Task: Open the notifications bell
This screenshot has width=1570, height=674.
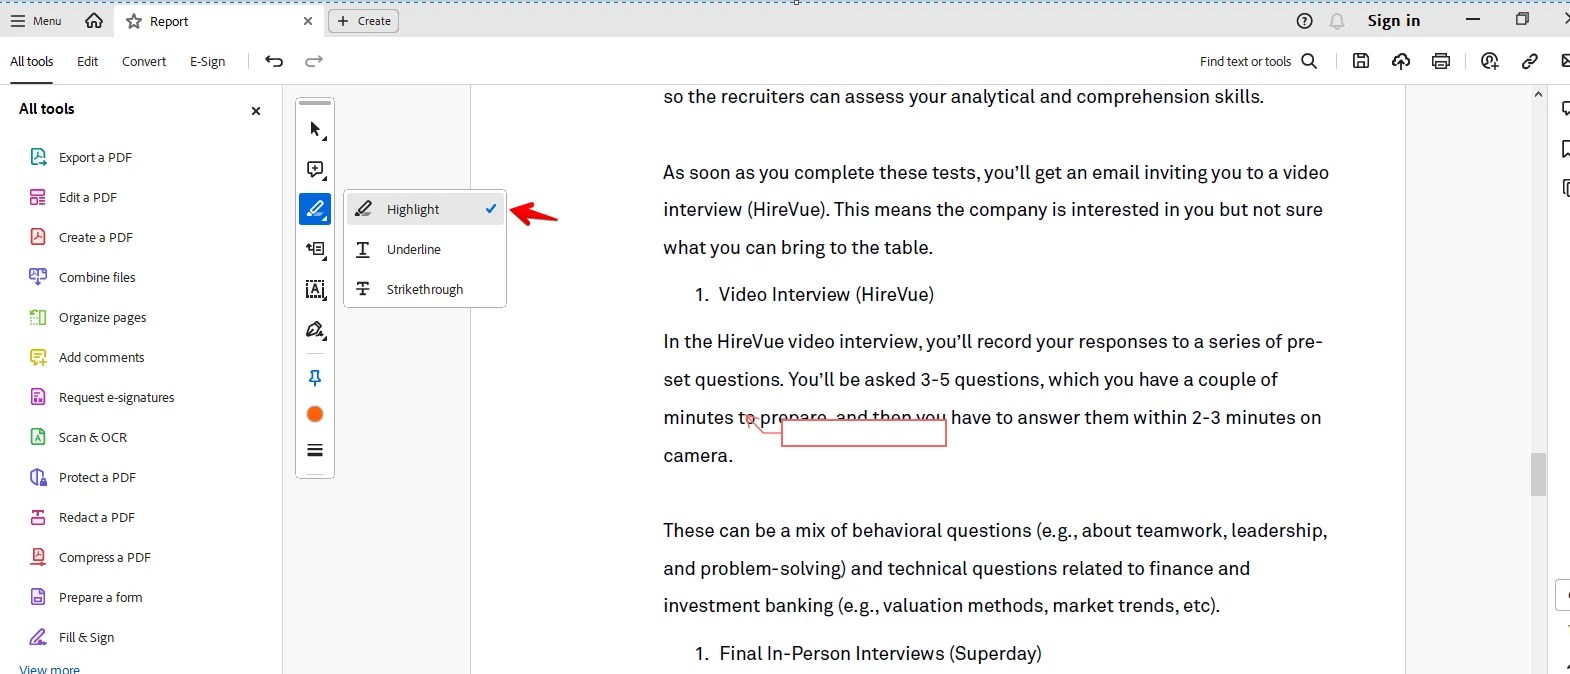Action: pos(1337,21)
